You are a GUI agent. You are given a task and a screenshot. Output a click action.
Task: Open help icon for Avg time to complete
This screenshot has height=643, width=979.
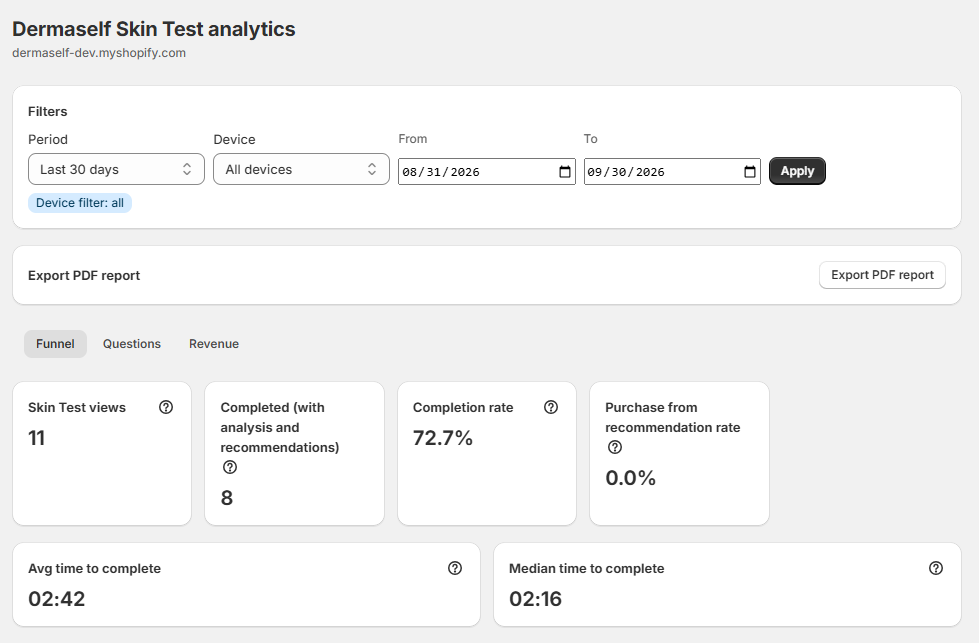pos(455,568)
